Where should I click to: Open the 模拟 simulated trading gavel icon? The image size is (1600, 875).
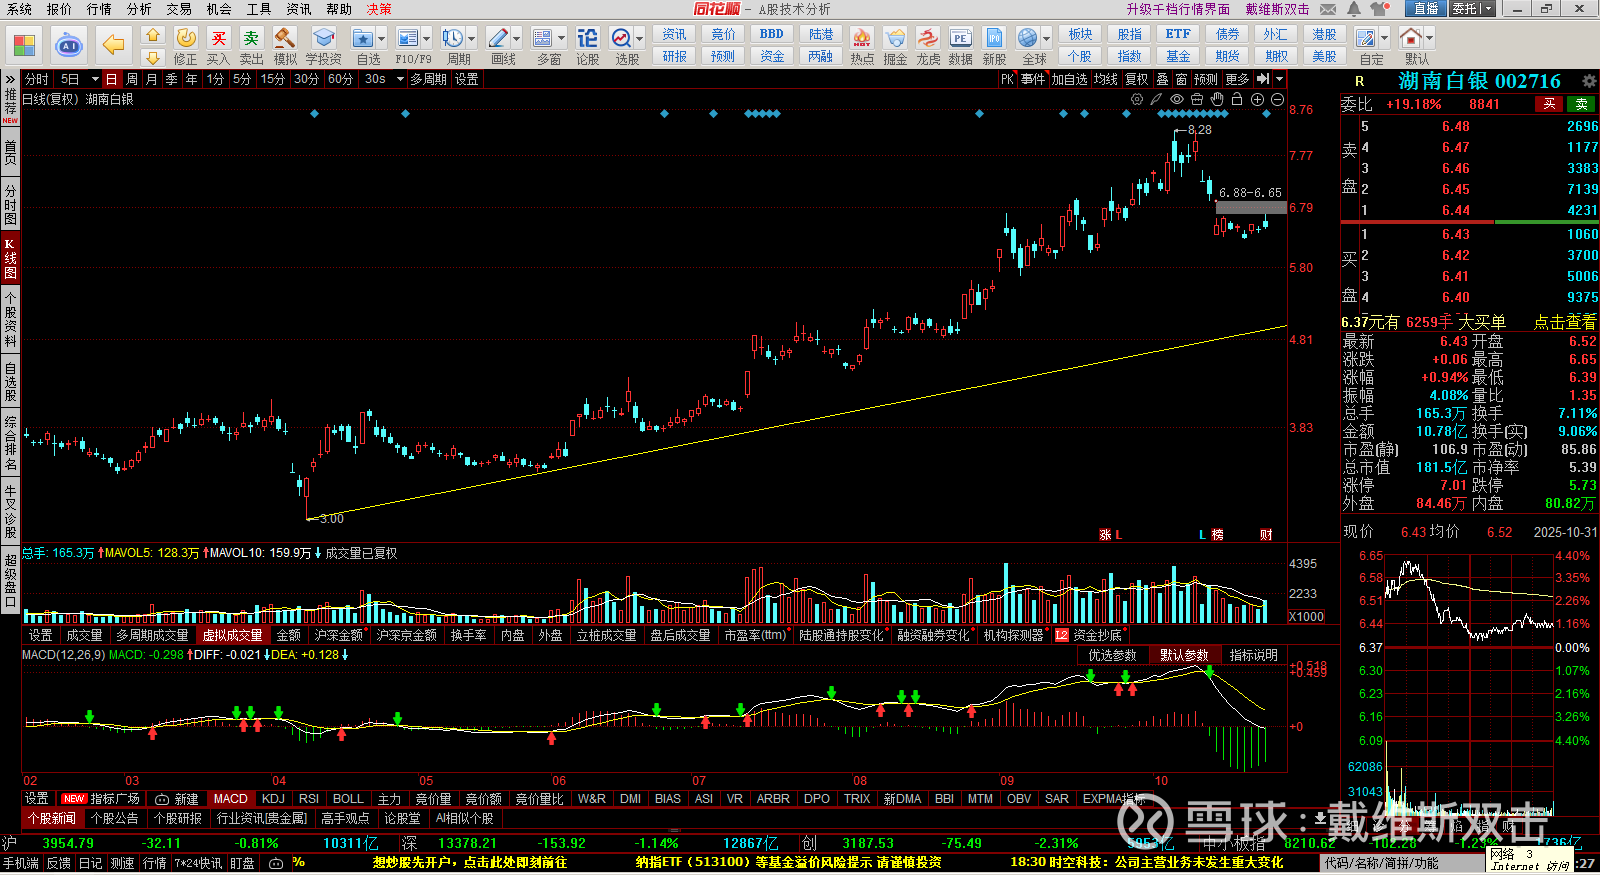(285, 39)
